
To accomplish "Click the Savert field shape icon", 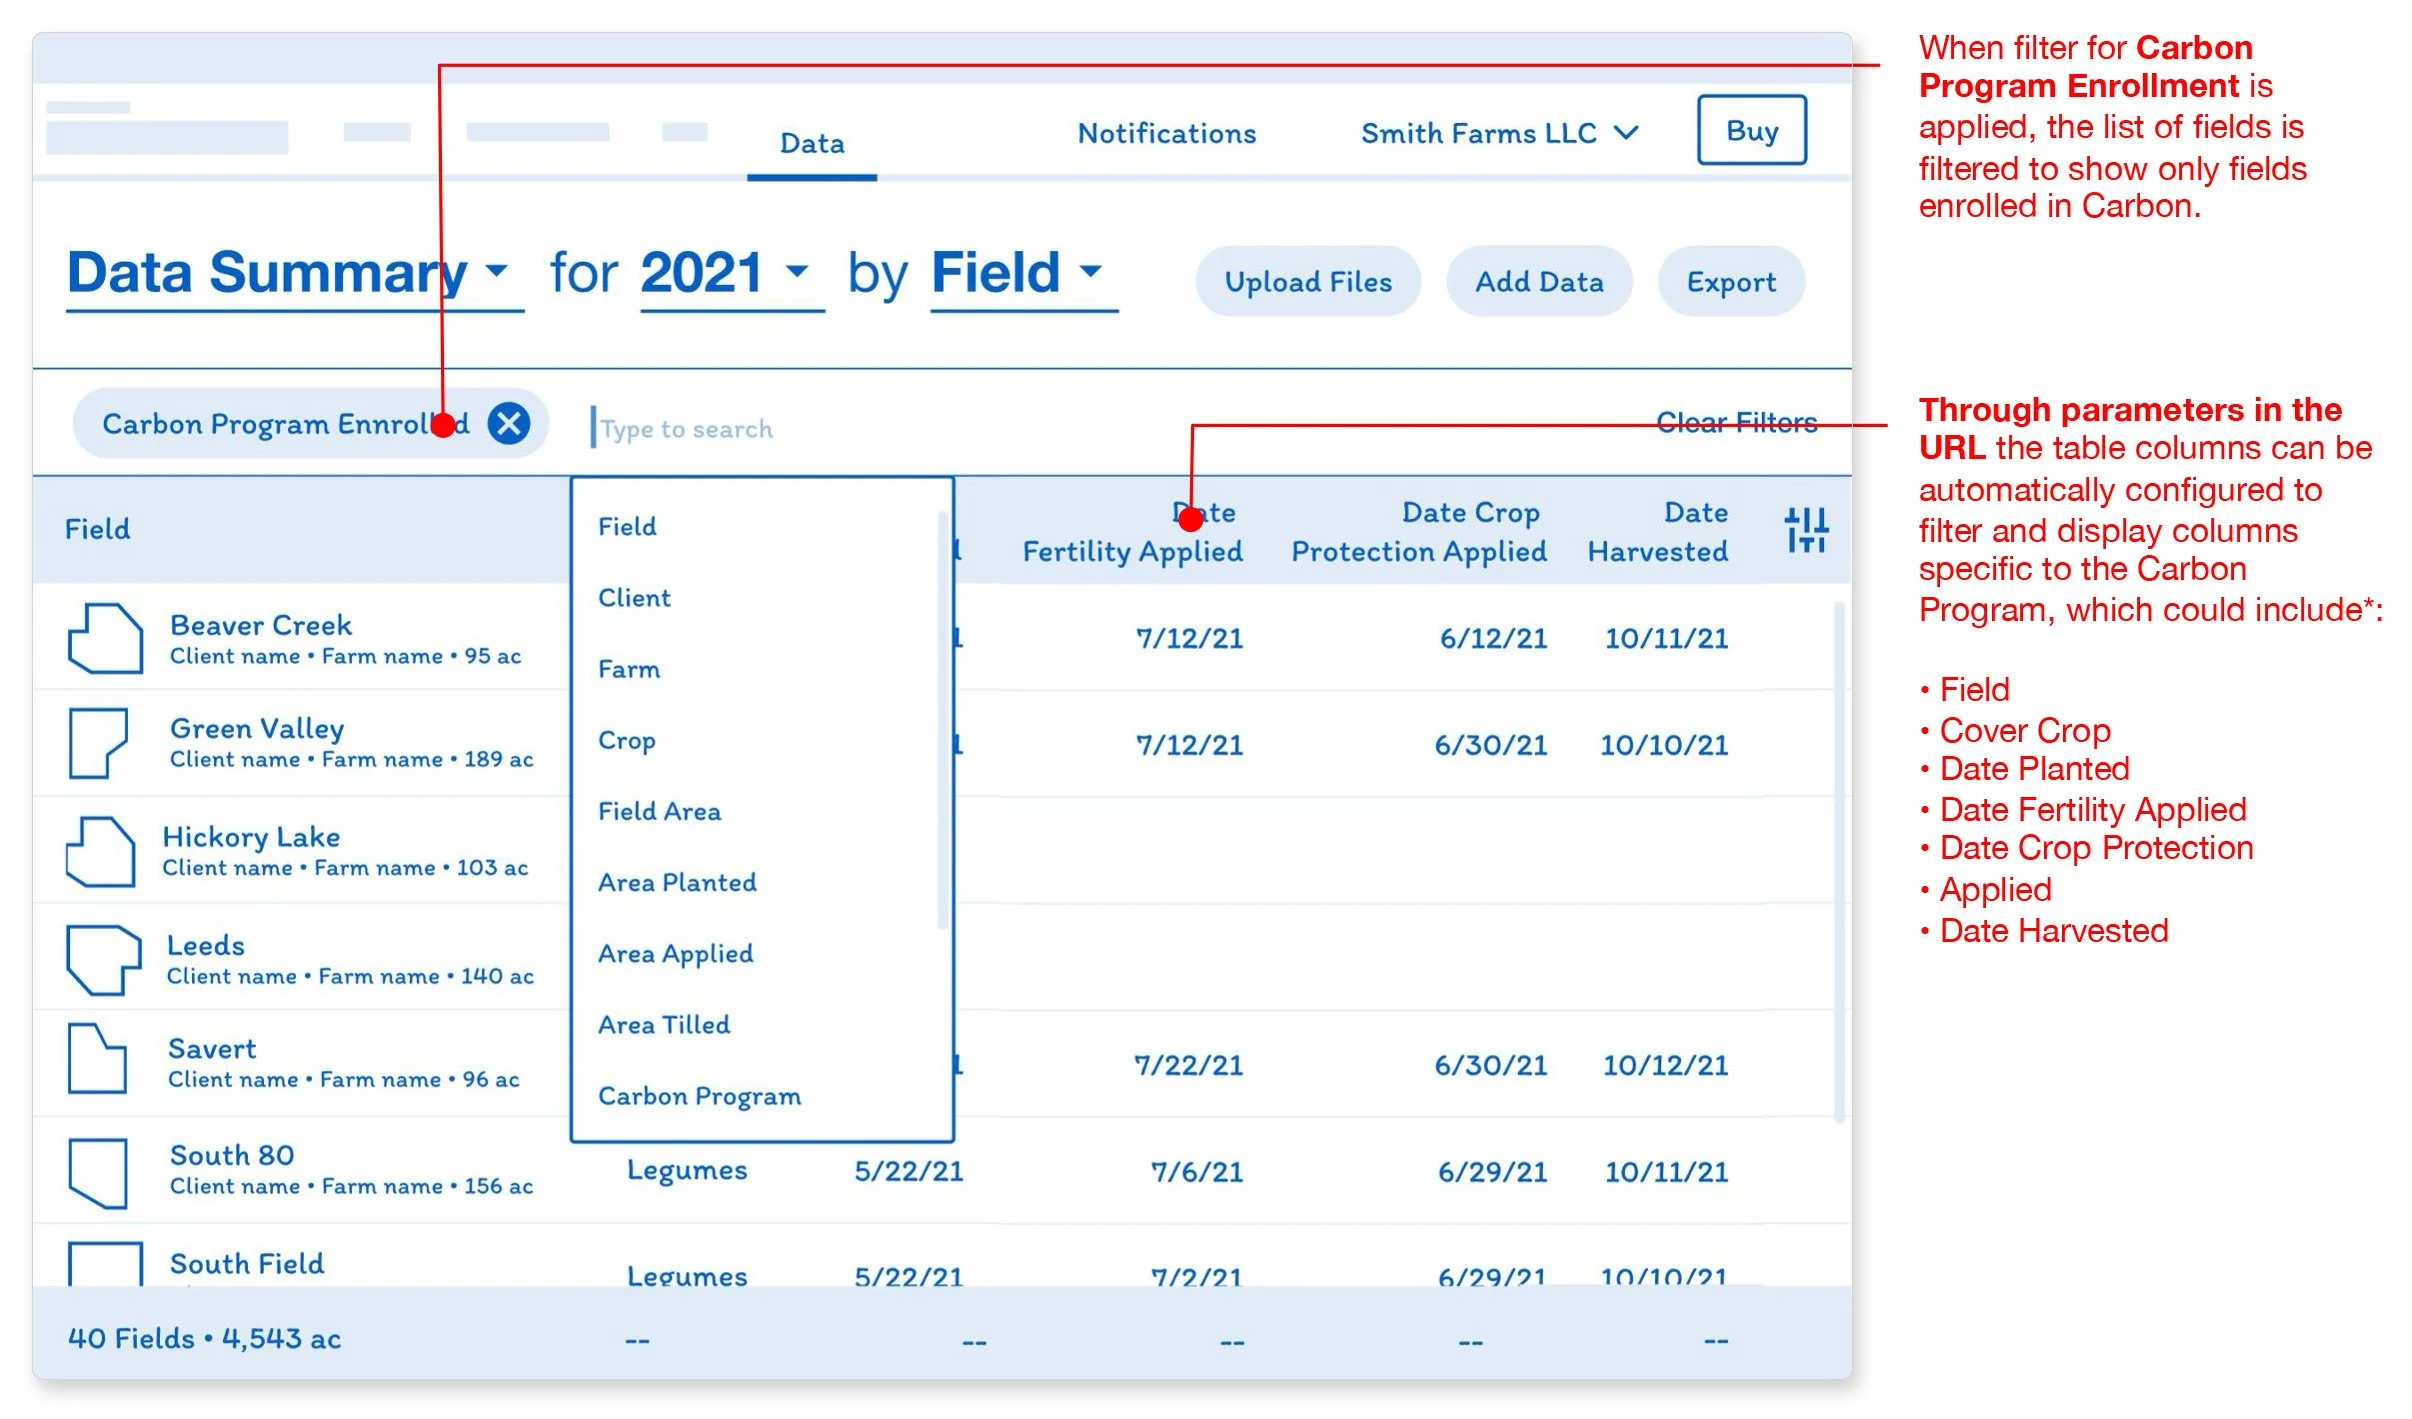I will pyautogui.click(x=97, y=1059).
